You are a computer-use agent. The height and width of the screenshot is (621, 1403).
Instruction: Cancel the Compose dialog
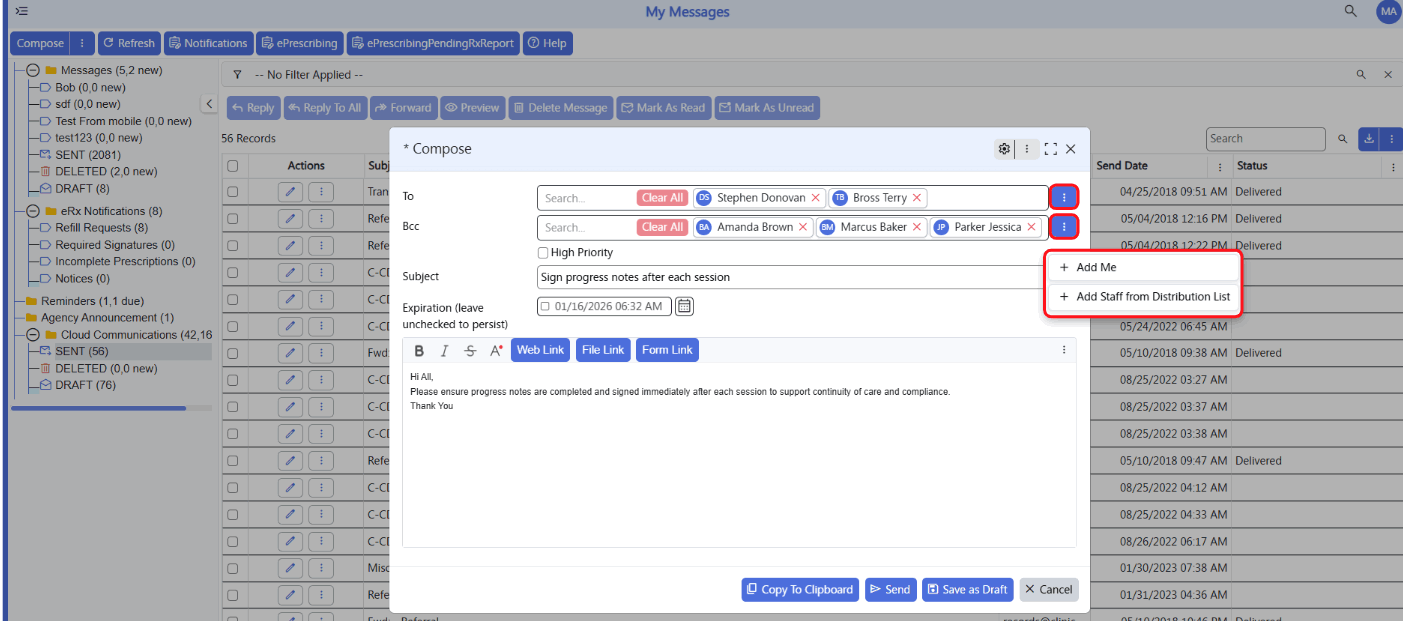click(1048, 589)
